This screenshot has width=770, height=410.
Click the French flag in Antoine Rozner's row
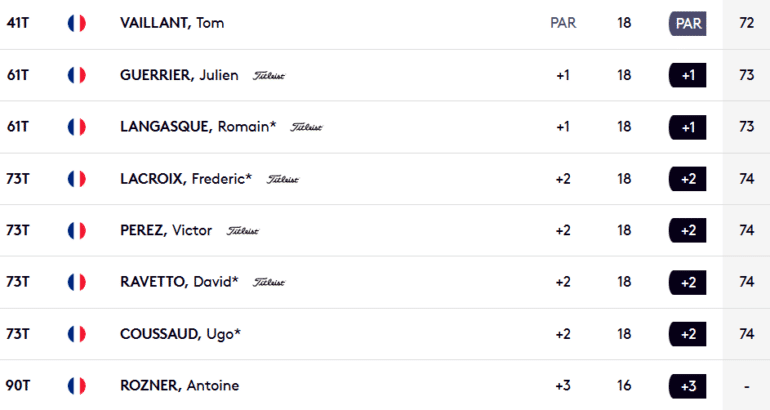[77, 386]
